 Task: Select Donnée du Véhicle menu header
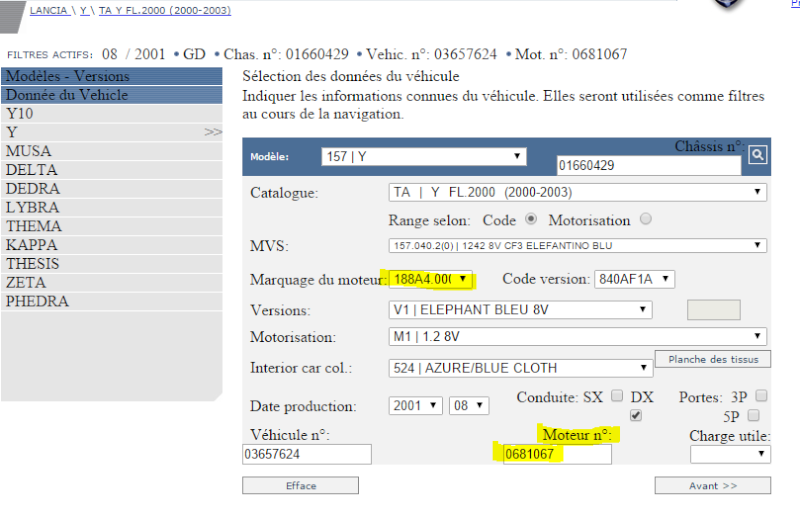pyautogui.click(x=112, y=95)
